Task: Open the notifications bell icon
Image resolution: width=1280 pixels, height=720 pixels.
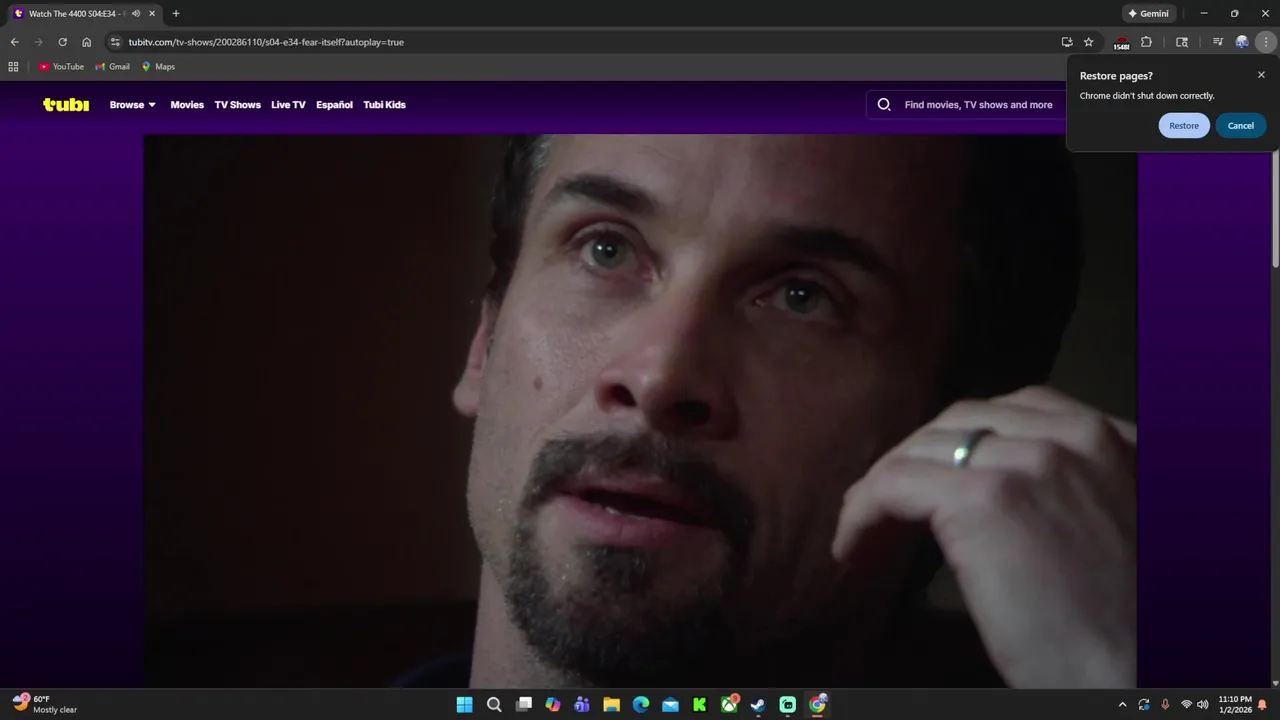Action: click(x=1262, y=705)
